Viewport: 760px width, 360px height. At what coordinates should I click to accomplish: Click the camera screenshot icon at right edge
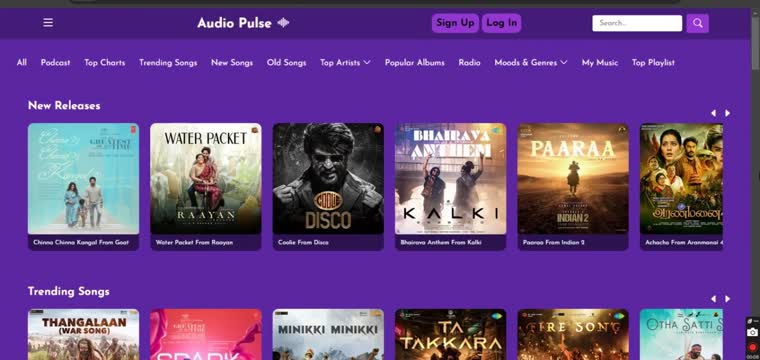pyautogui.click(x=752, y=332)
